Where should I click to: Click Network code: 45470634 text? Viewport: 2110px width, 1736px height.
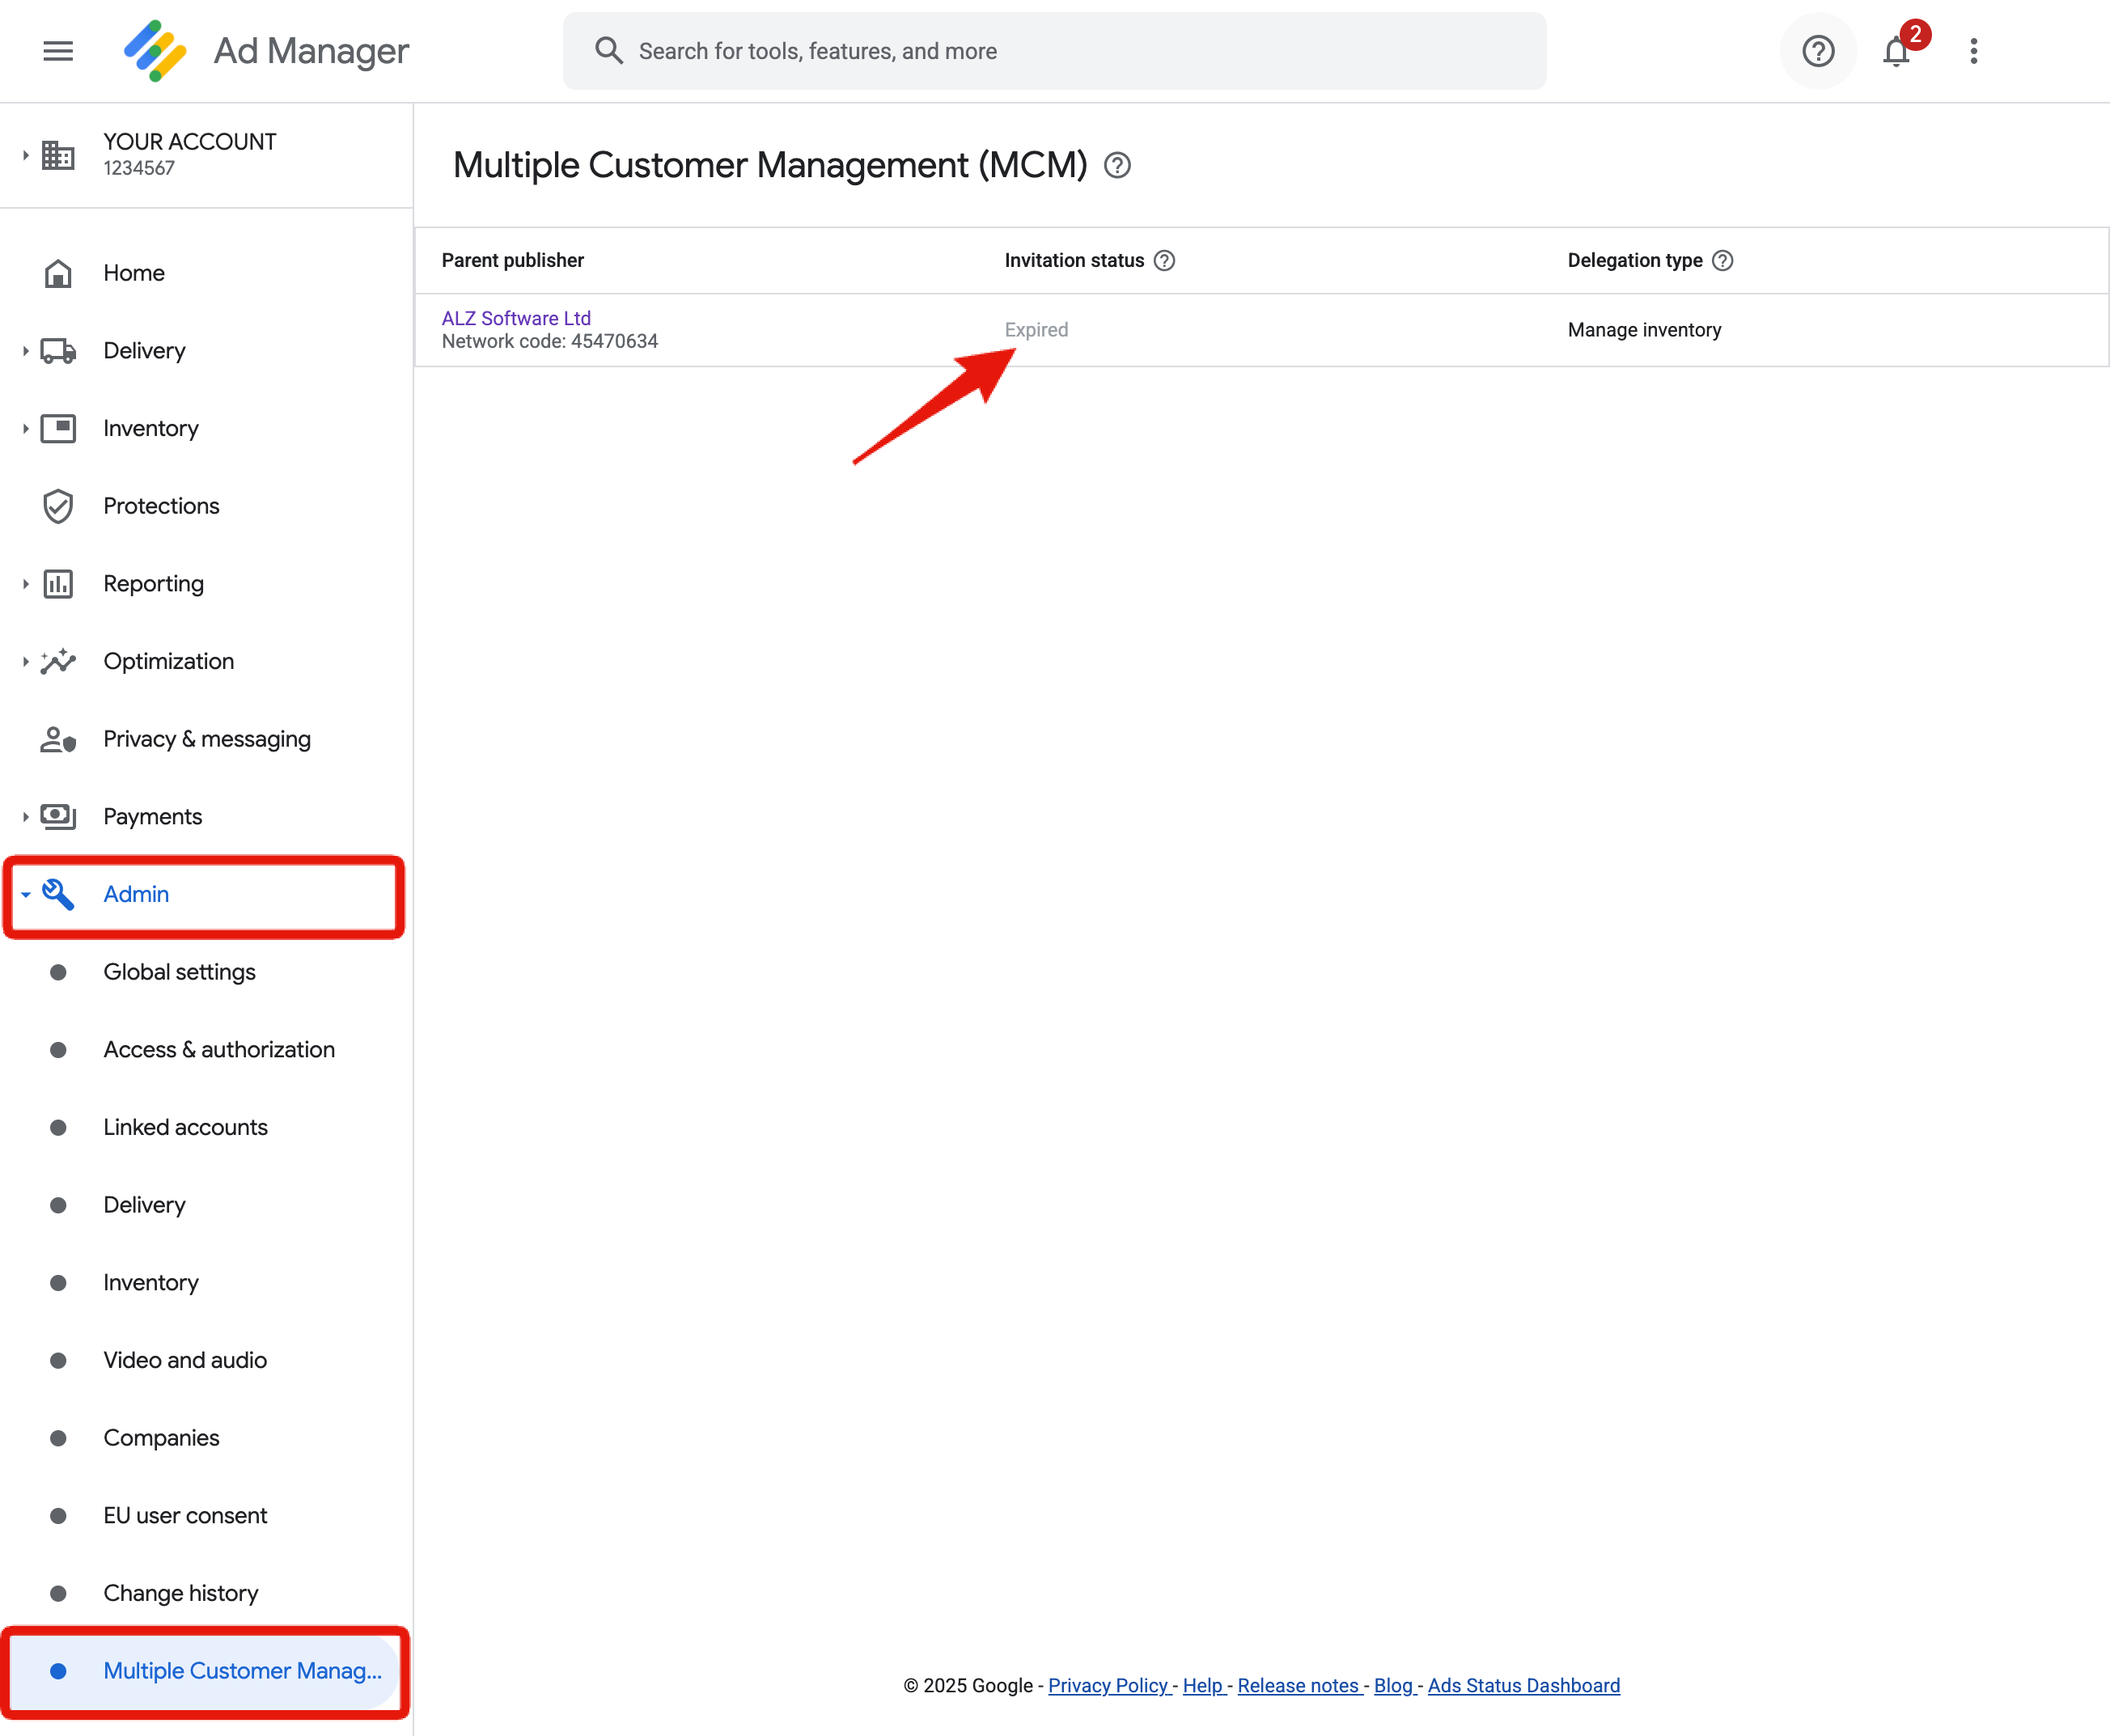point(550,341)
